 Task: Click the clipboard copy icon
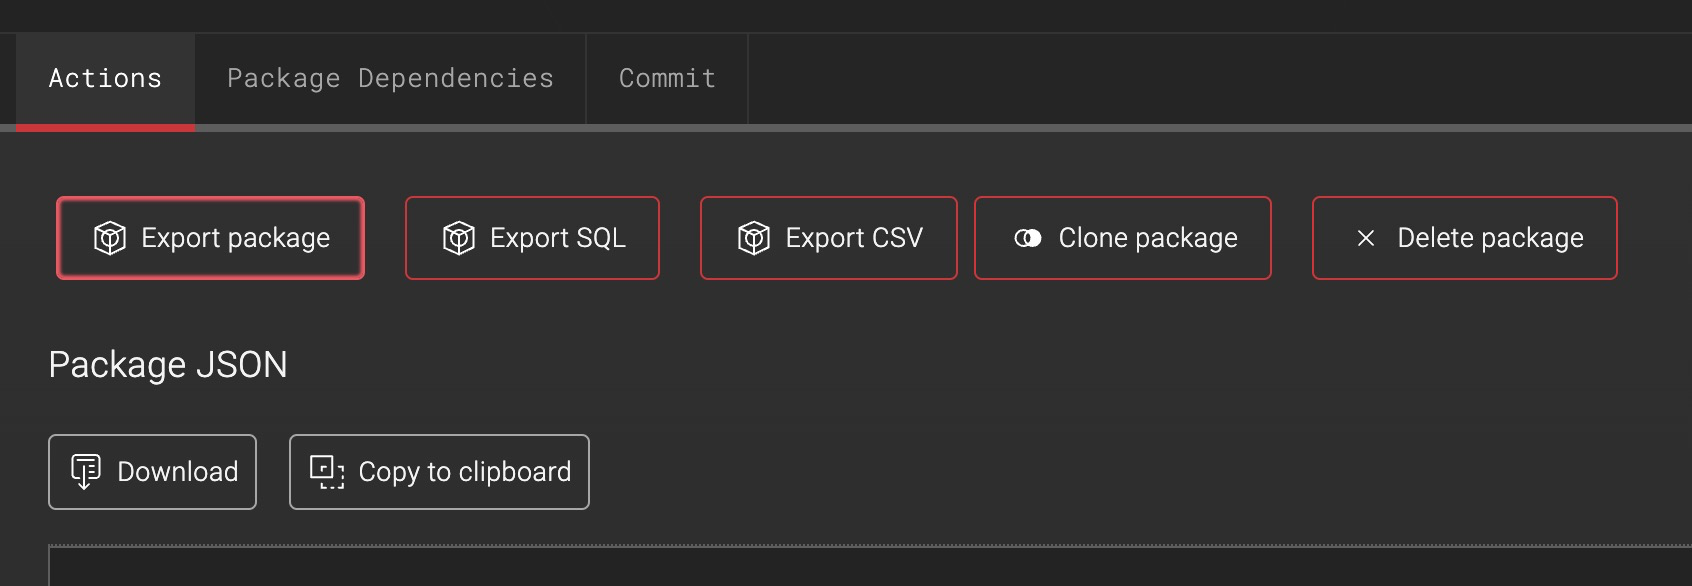327,471
